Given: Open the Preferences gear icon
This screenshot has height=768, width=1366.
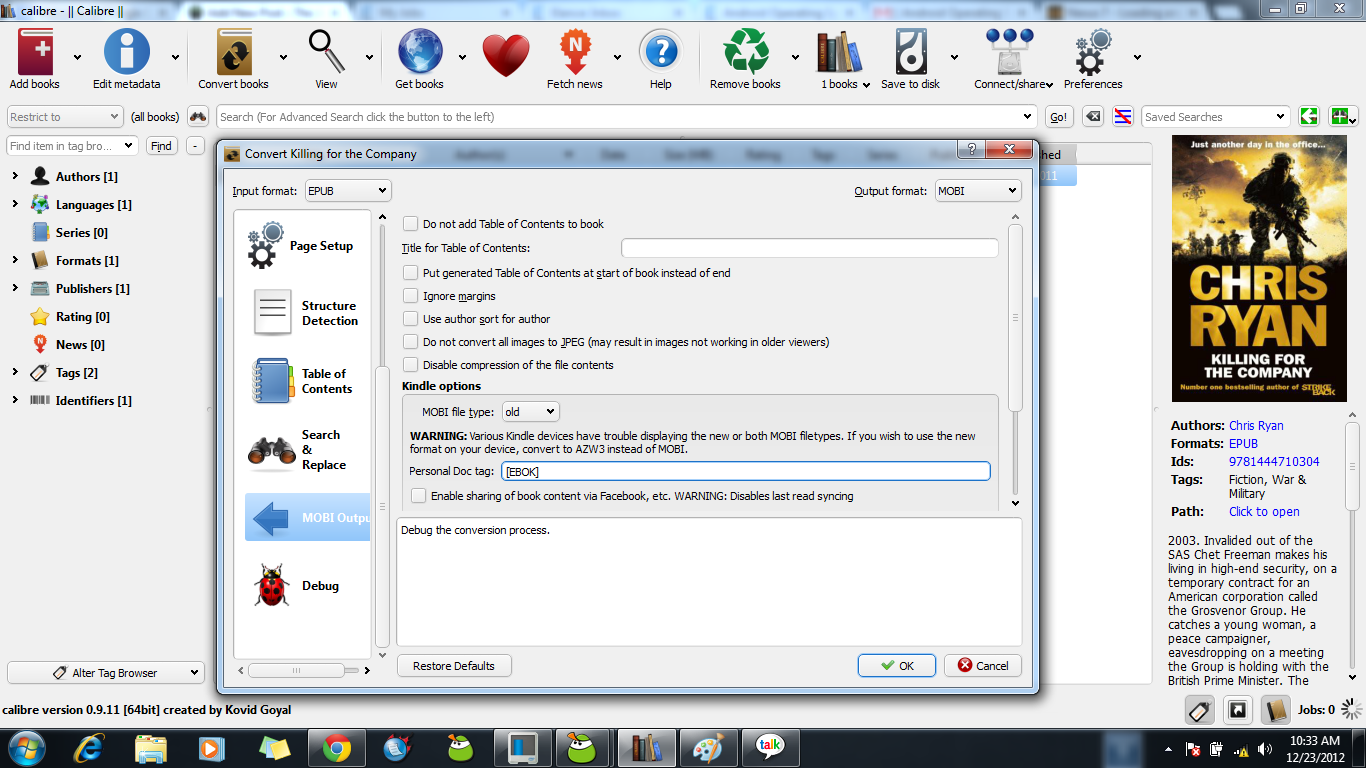Looking at the screenshot, I should pos(1092,53).
